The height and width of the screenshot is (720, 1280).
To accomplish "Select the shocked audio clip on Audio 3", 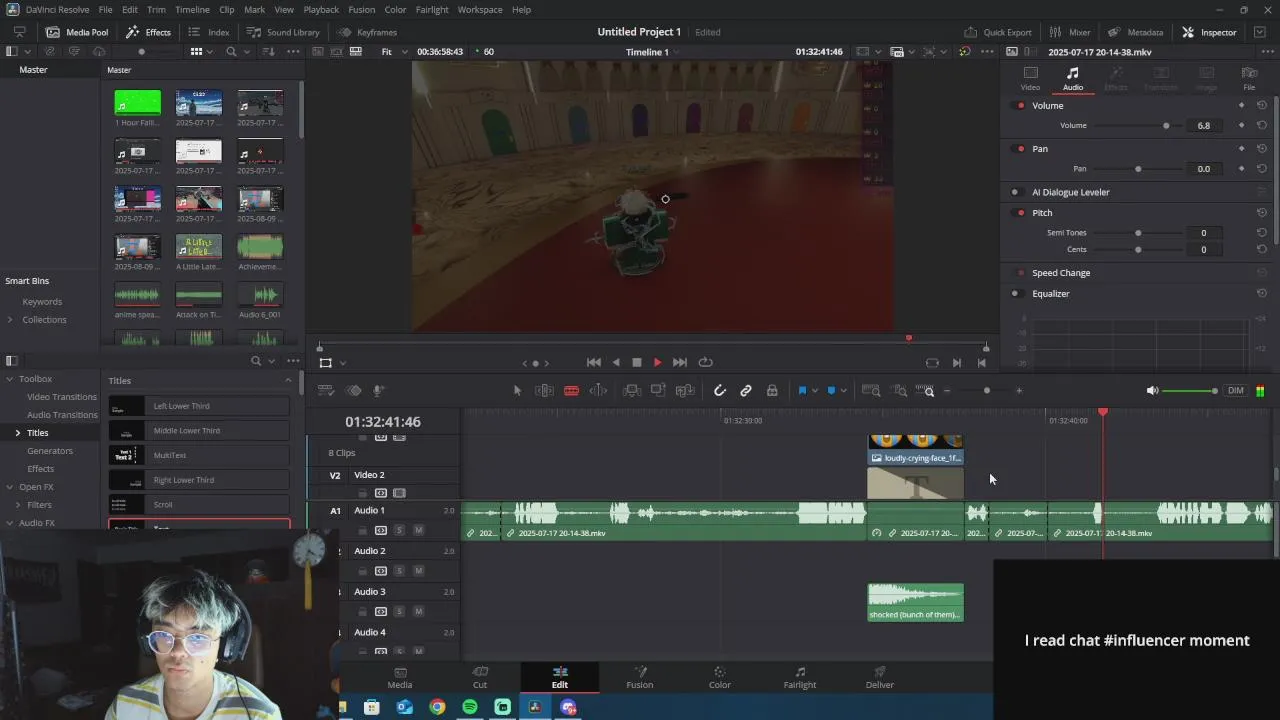I will [x=916, y=603].
